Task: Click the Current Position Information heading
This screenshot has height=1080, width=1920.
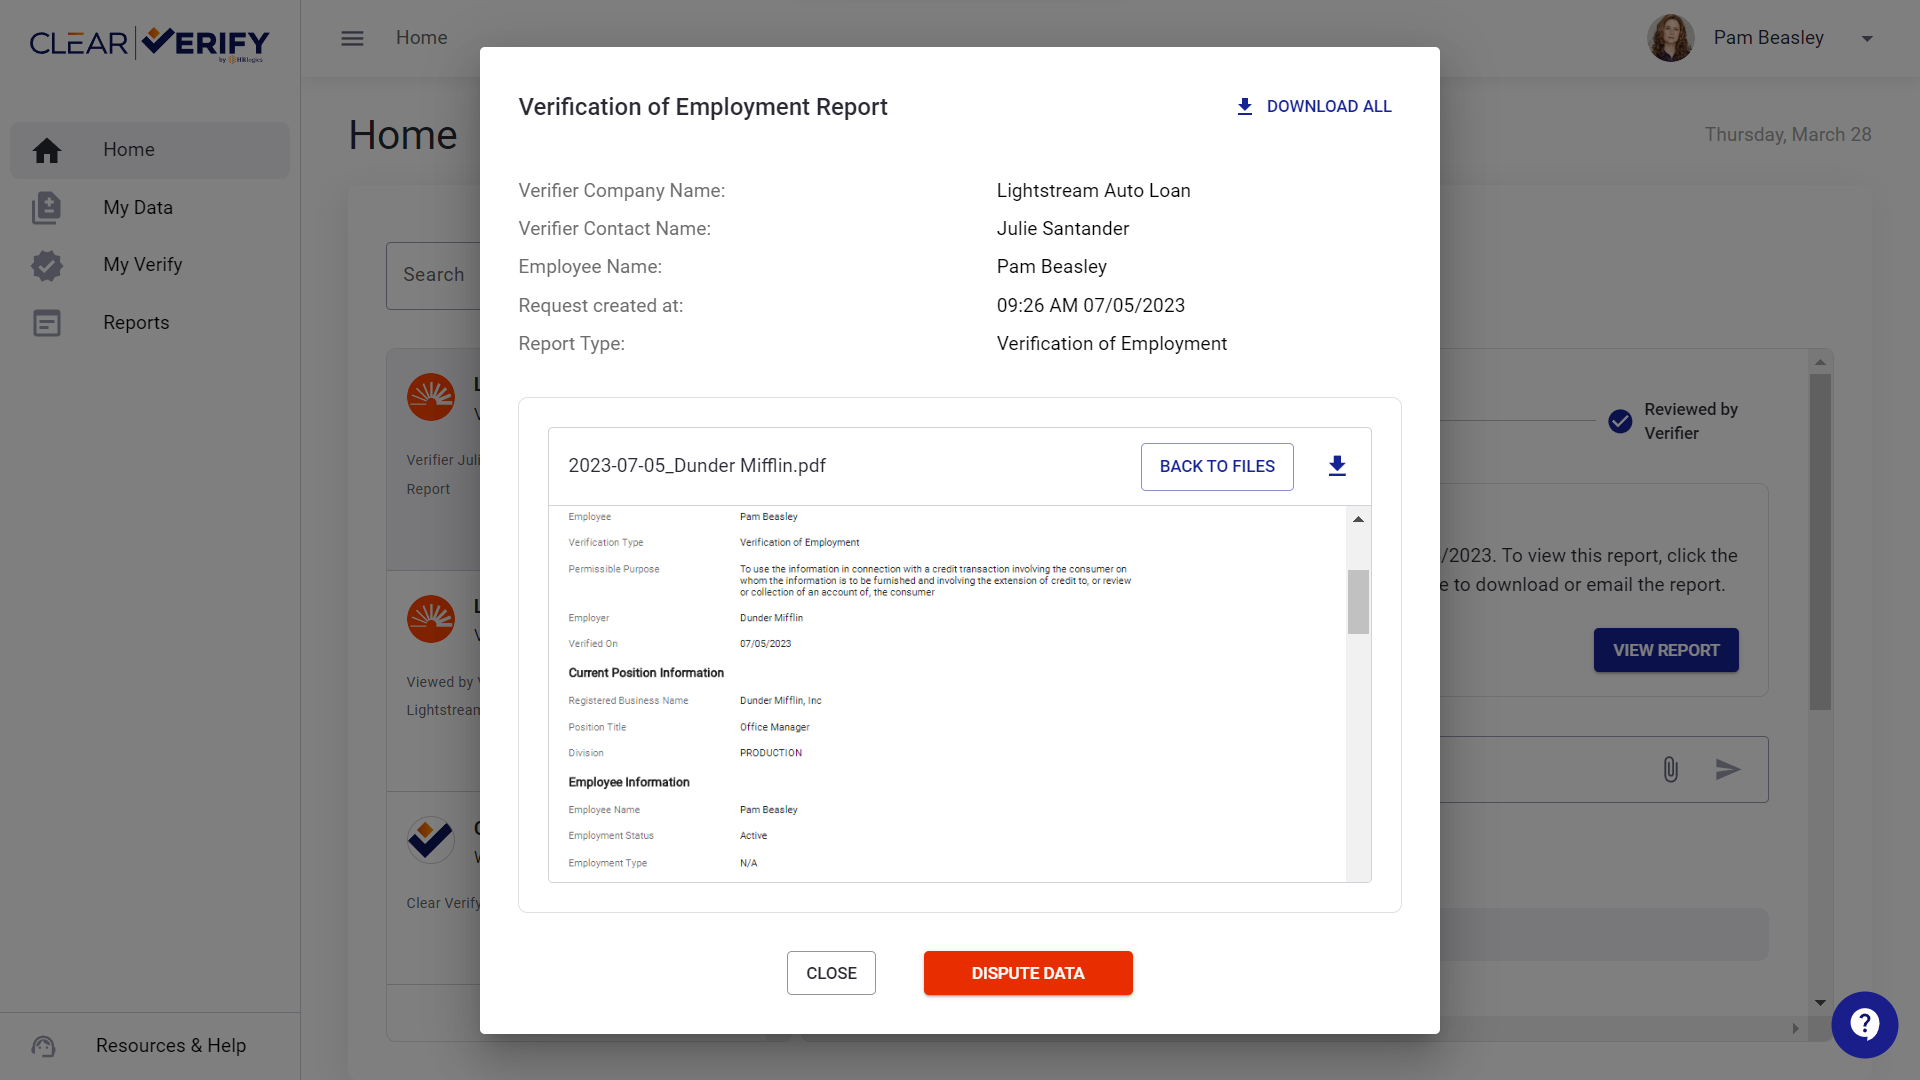Action: [646, 673]
